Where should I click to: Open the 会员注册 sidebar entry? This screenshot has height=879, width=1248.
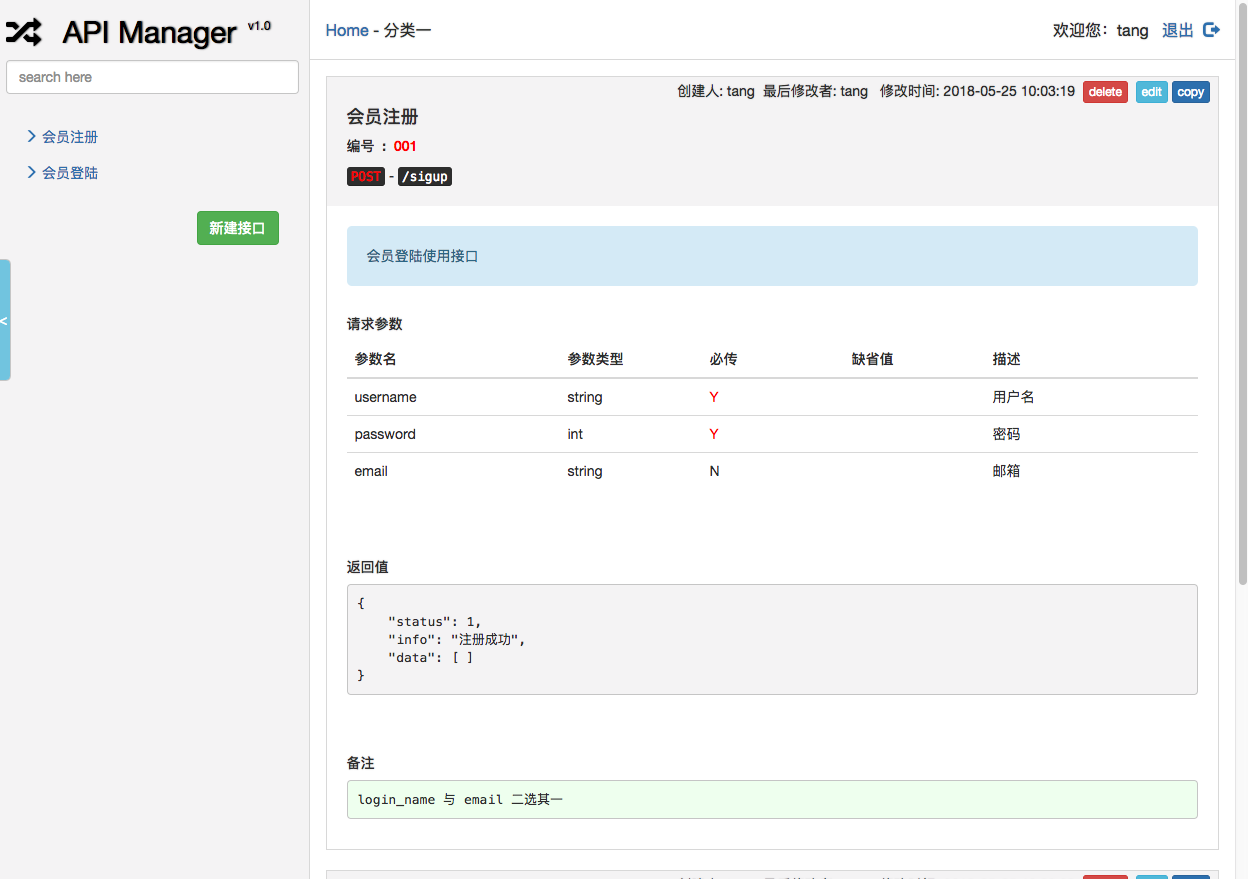[x=70, y=137]
